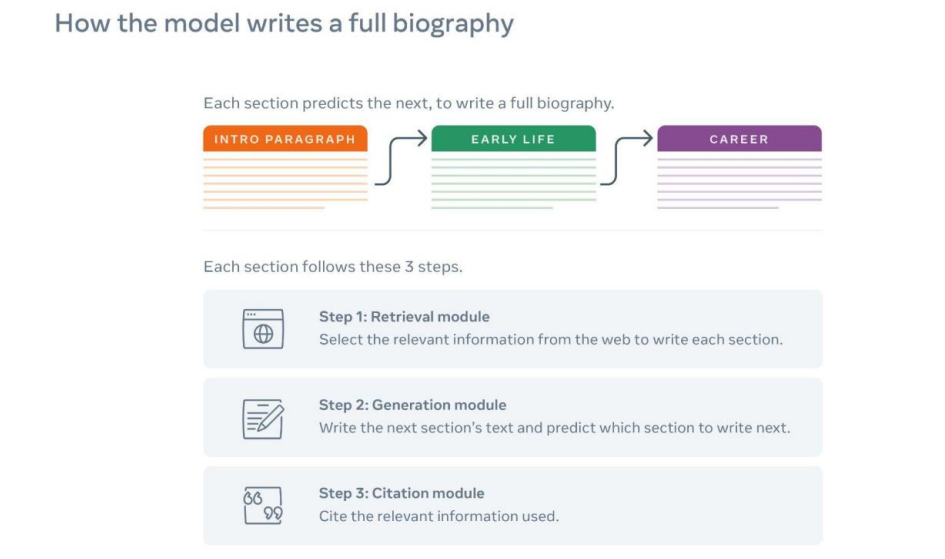
Task: Click the quotation marks citation icon
Action: pyautogui.click(x=263, y=505)
